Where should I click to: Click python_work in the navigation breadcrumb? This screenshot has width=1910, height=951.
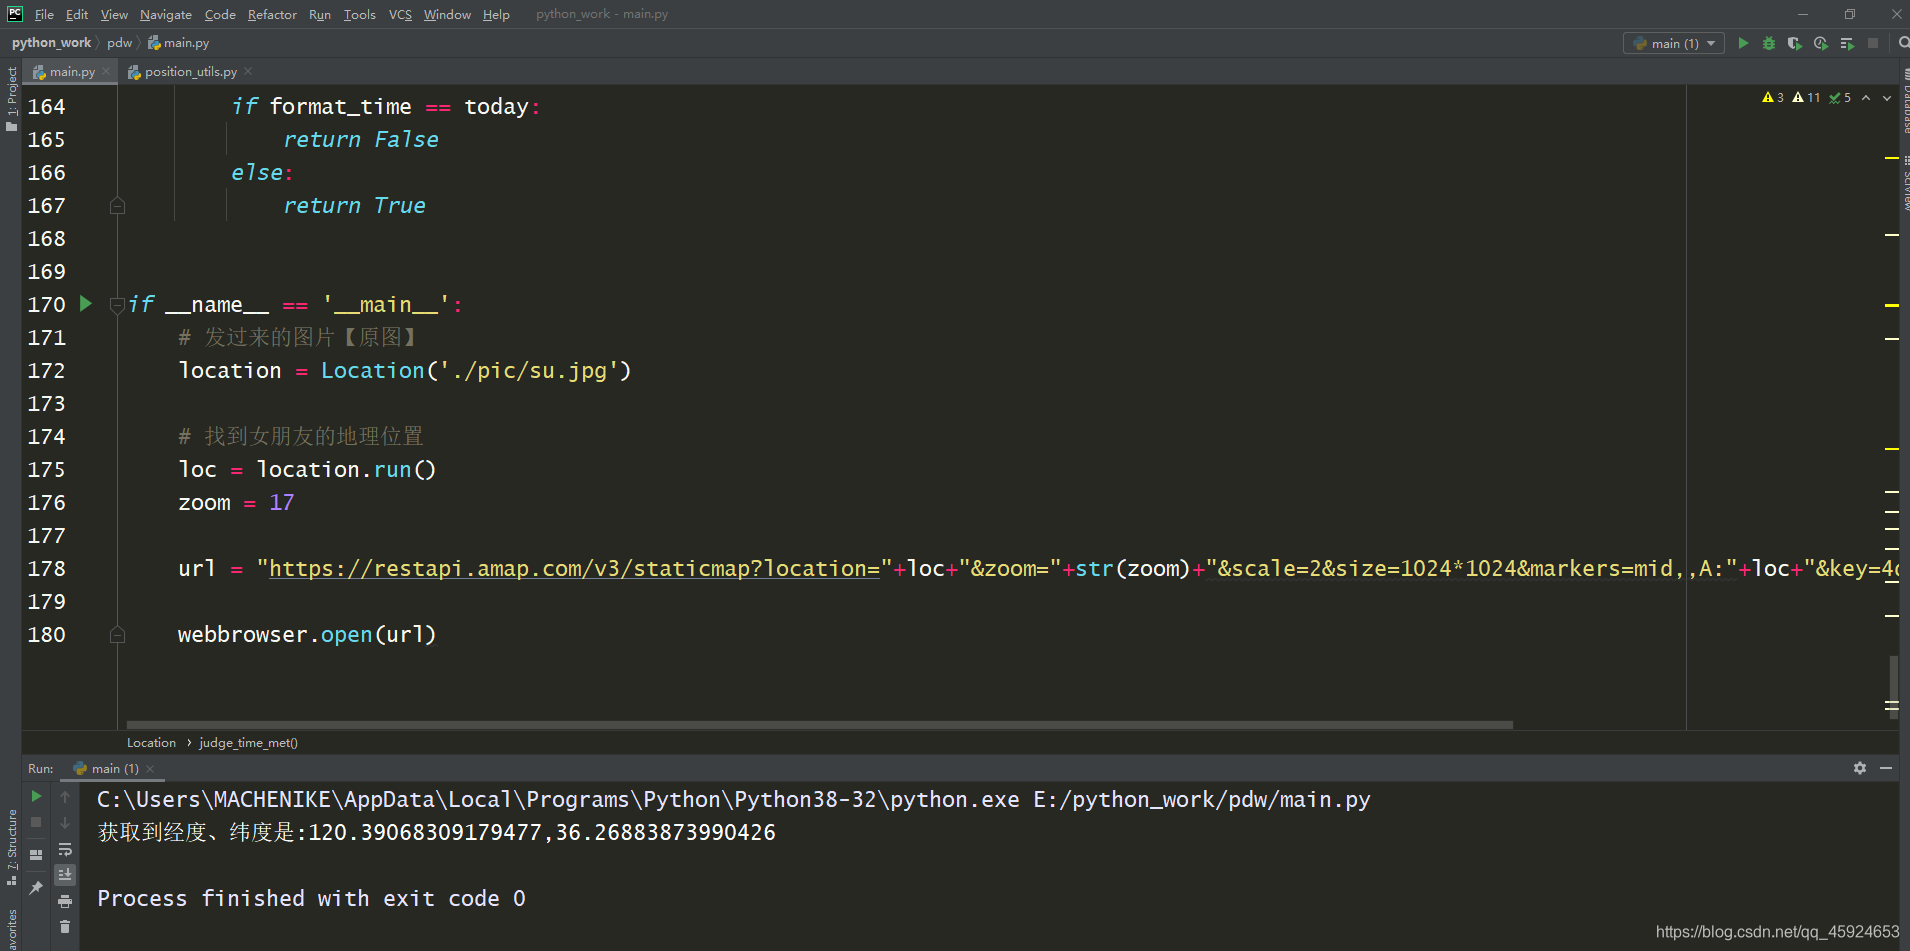51,43
